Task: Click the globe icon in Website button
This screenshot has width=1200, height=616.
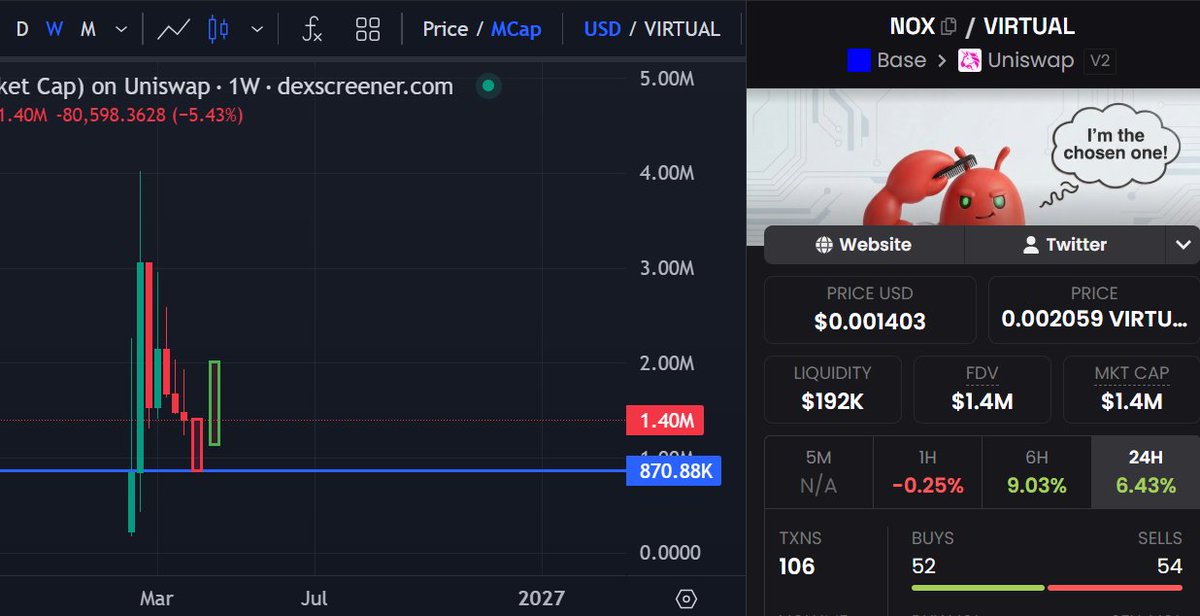Action: click(824, 244)
